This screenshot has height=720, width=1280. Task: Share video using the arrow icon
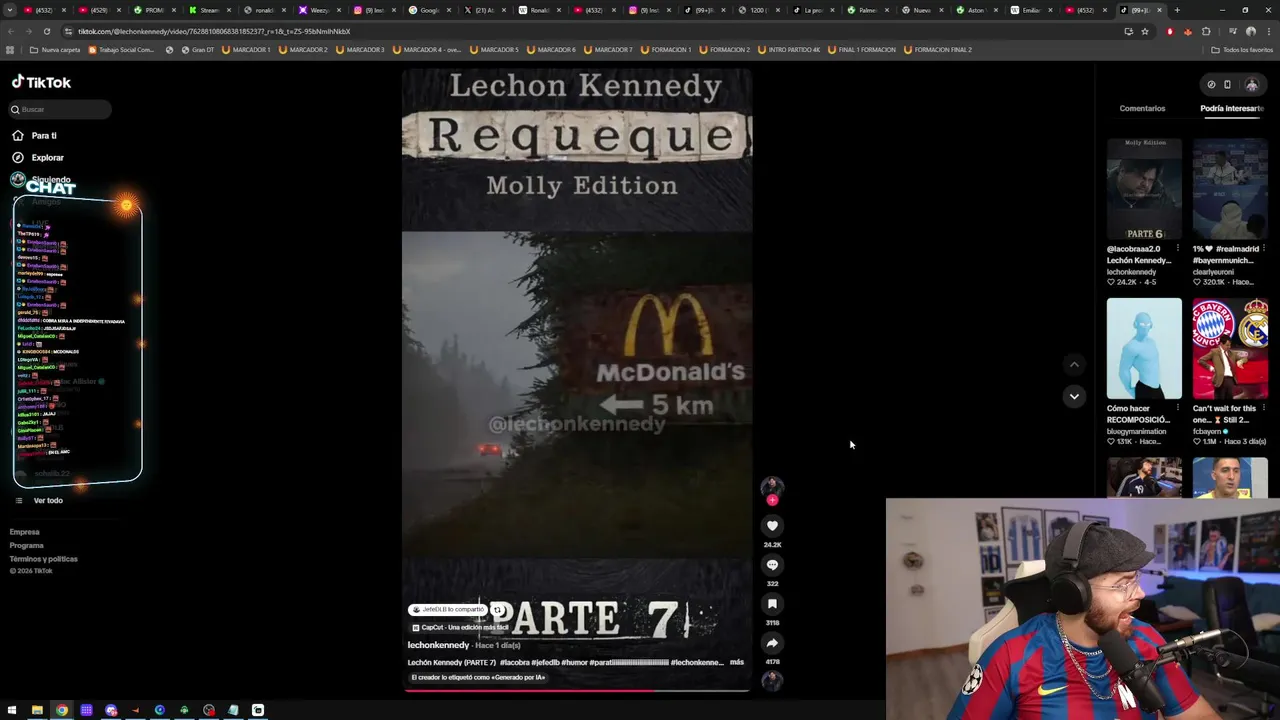[772, 643]
